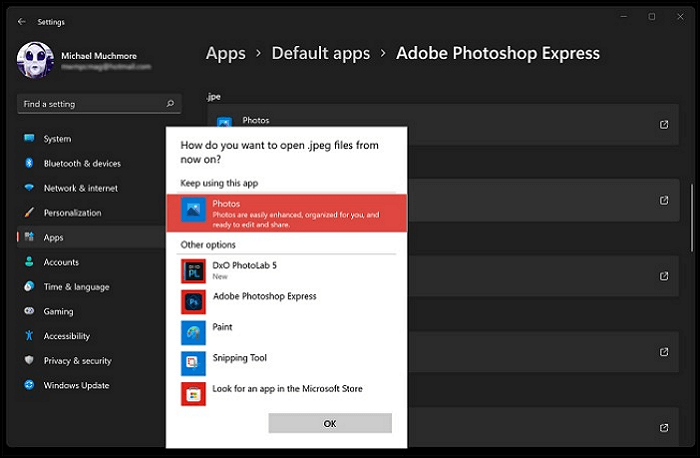Click the Network wifi icon
This screenshot has width=700, height=458.
(29, 187)
